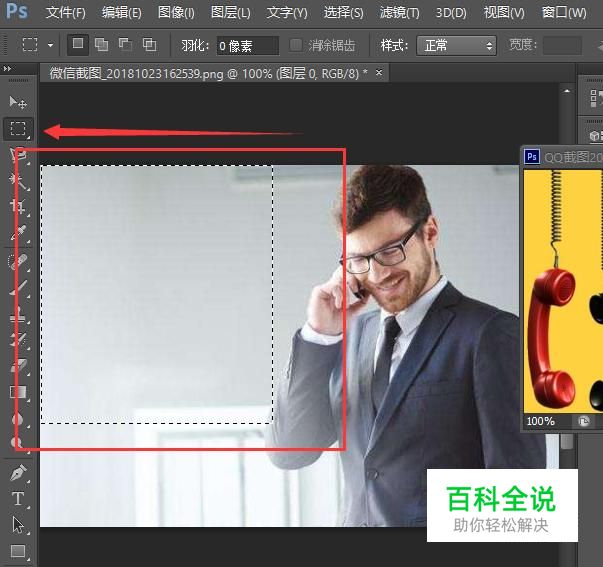Select the Polygonal Lasso tool
The image size is (603, 567).
tap(18, 155)
